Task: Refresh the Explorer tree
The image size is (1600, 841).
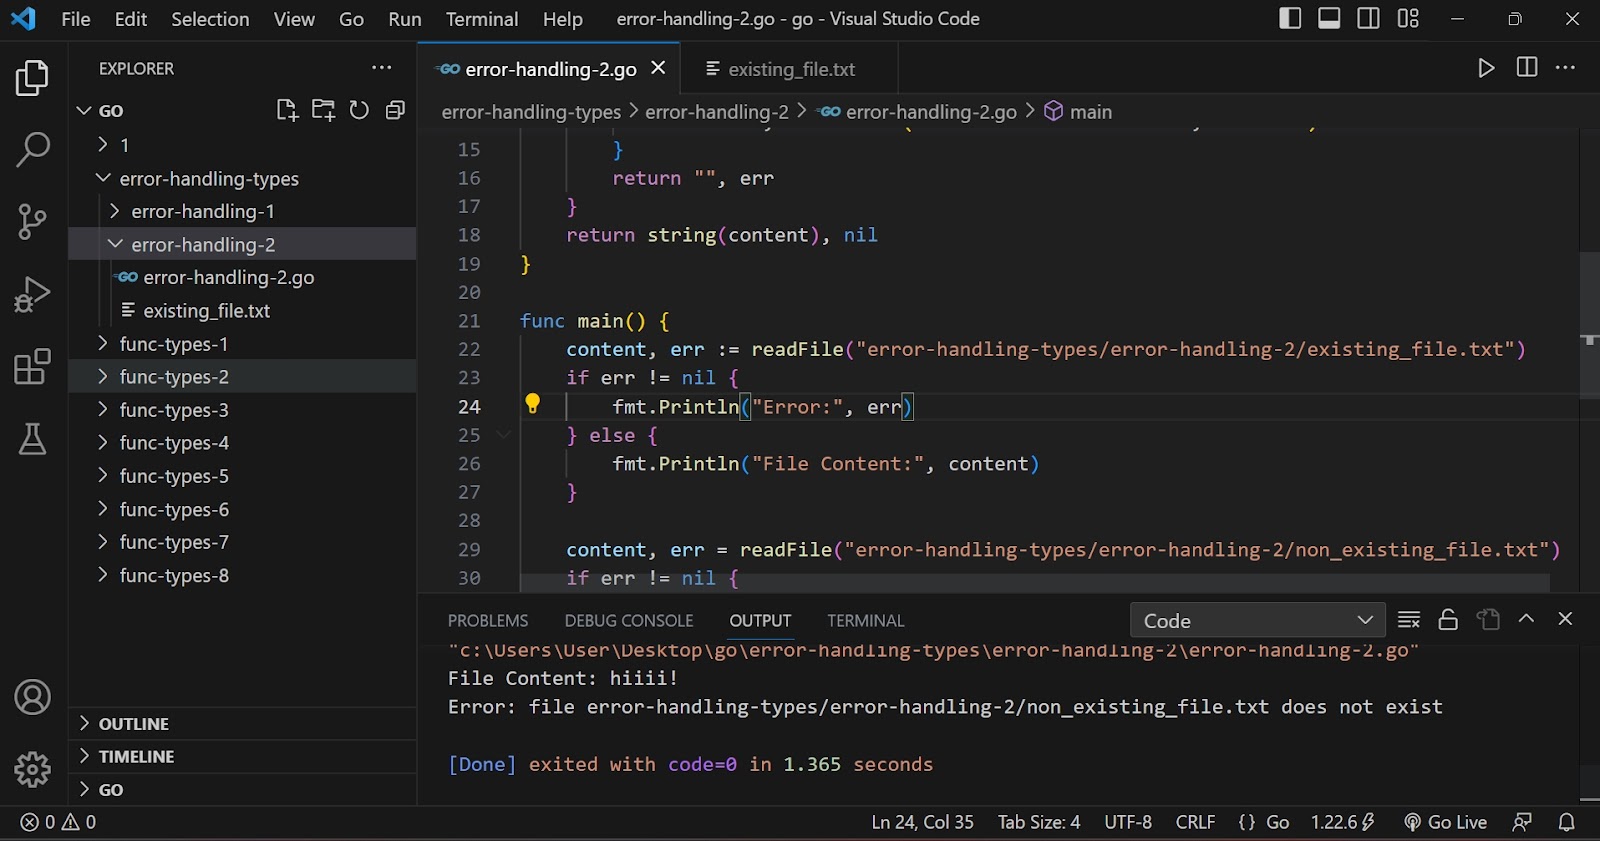Action: [x=359, y=110]
